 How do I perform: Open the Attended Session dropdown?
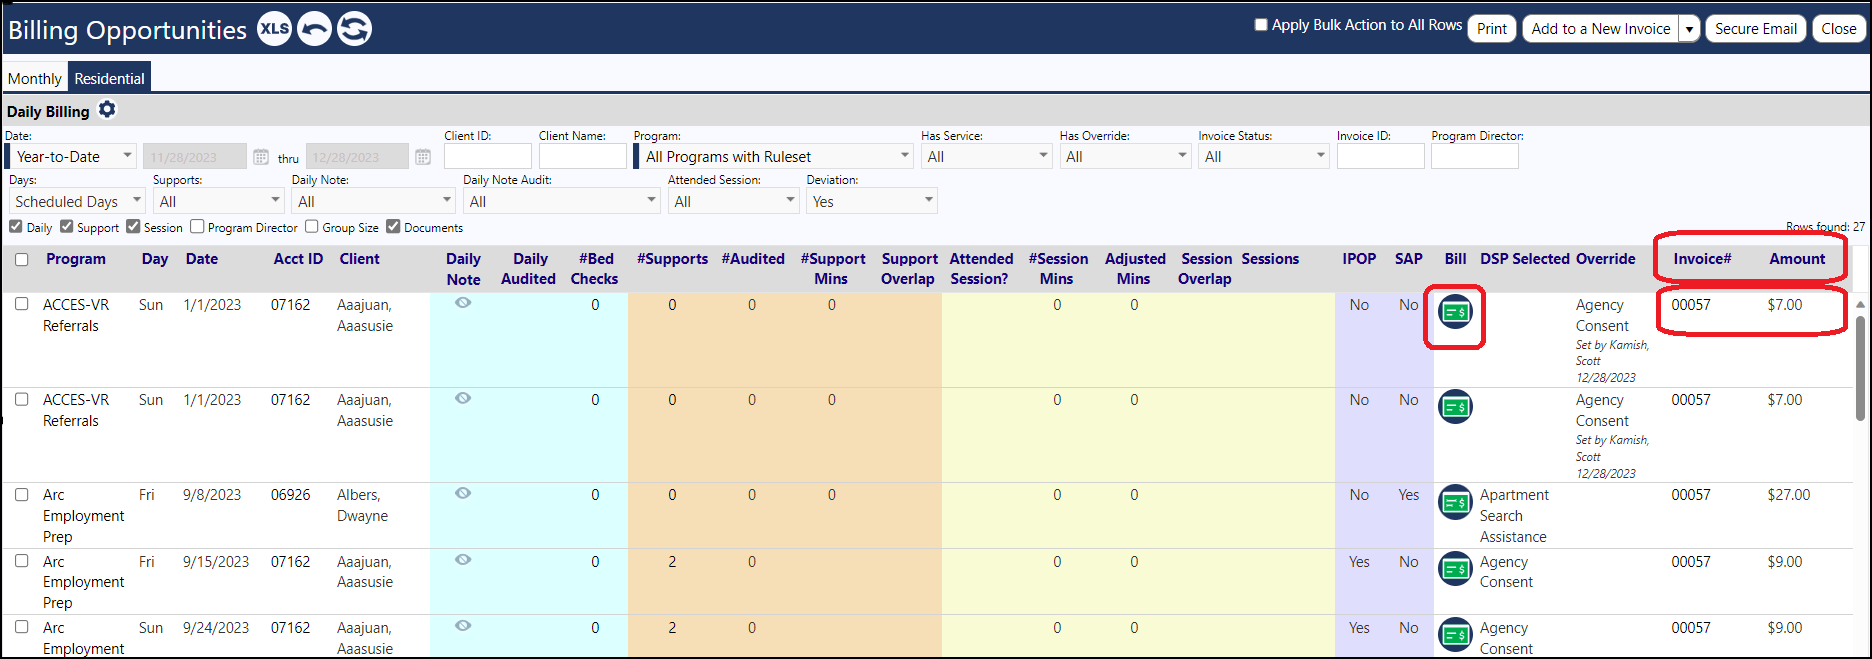coord(733,201)
